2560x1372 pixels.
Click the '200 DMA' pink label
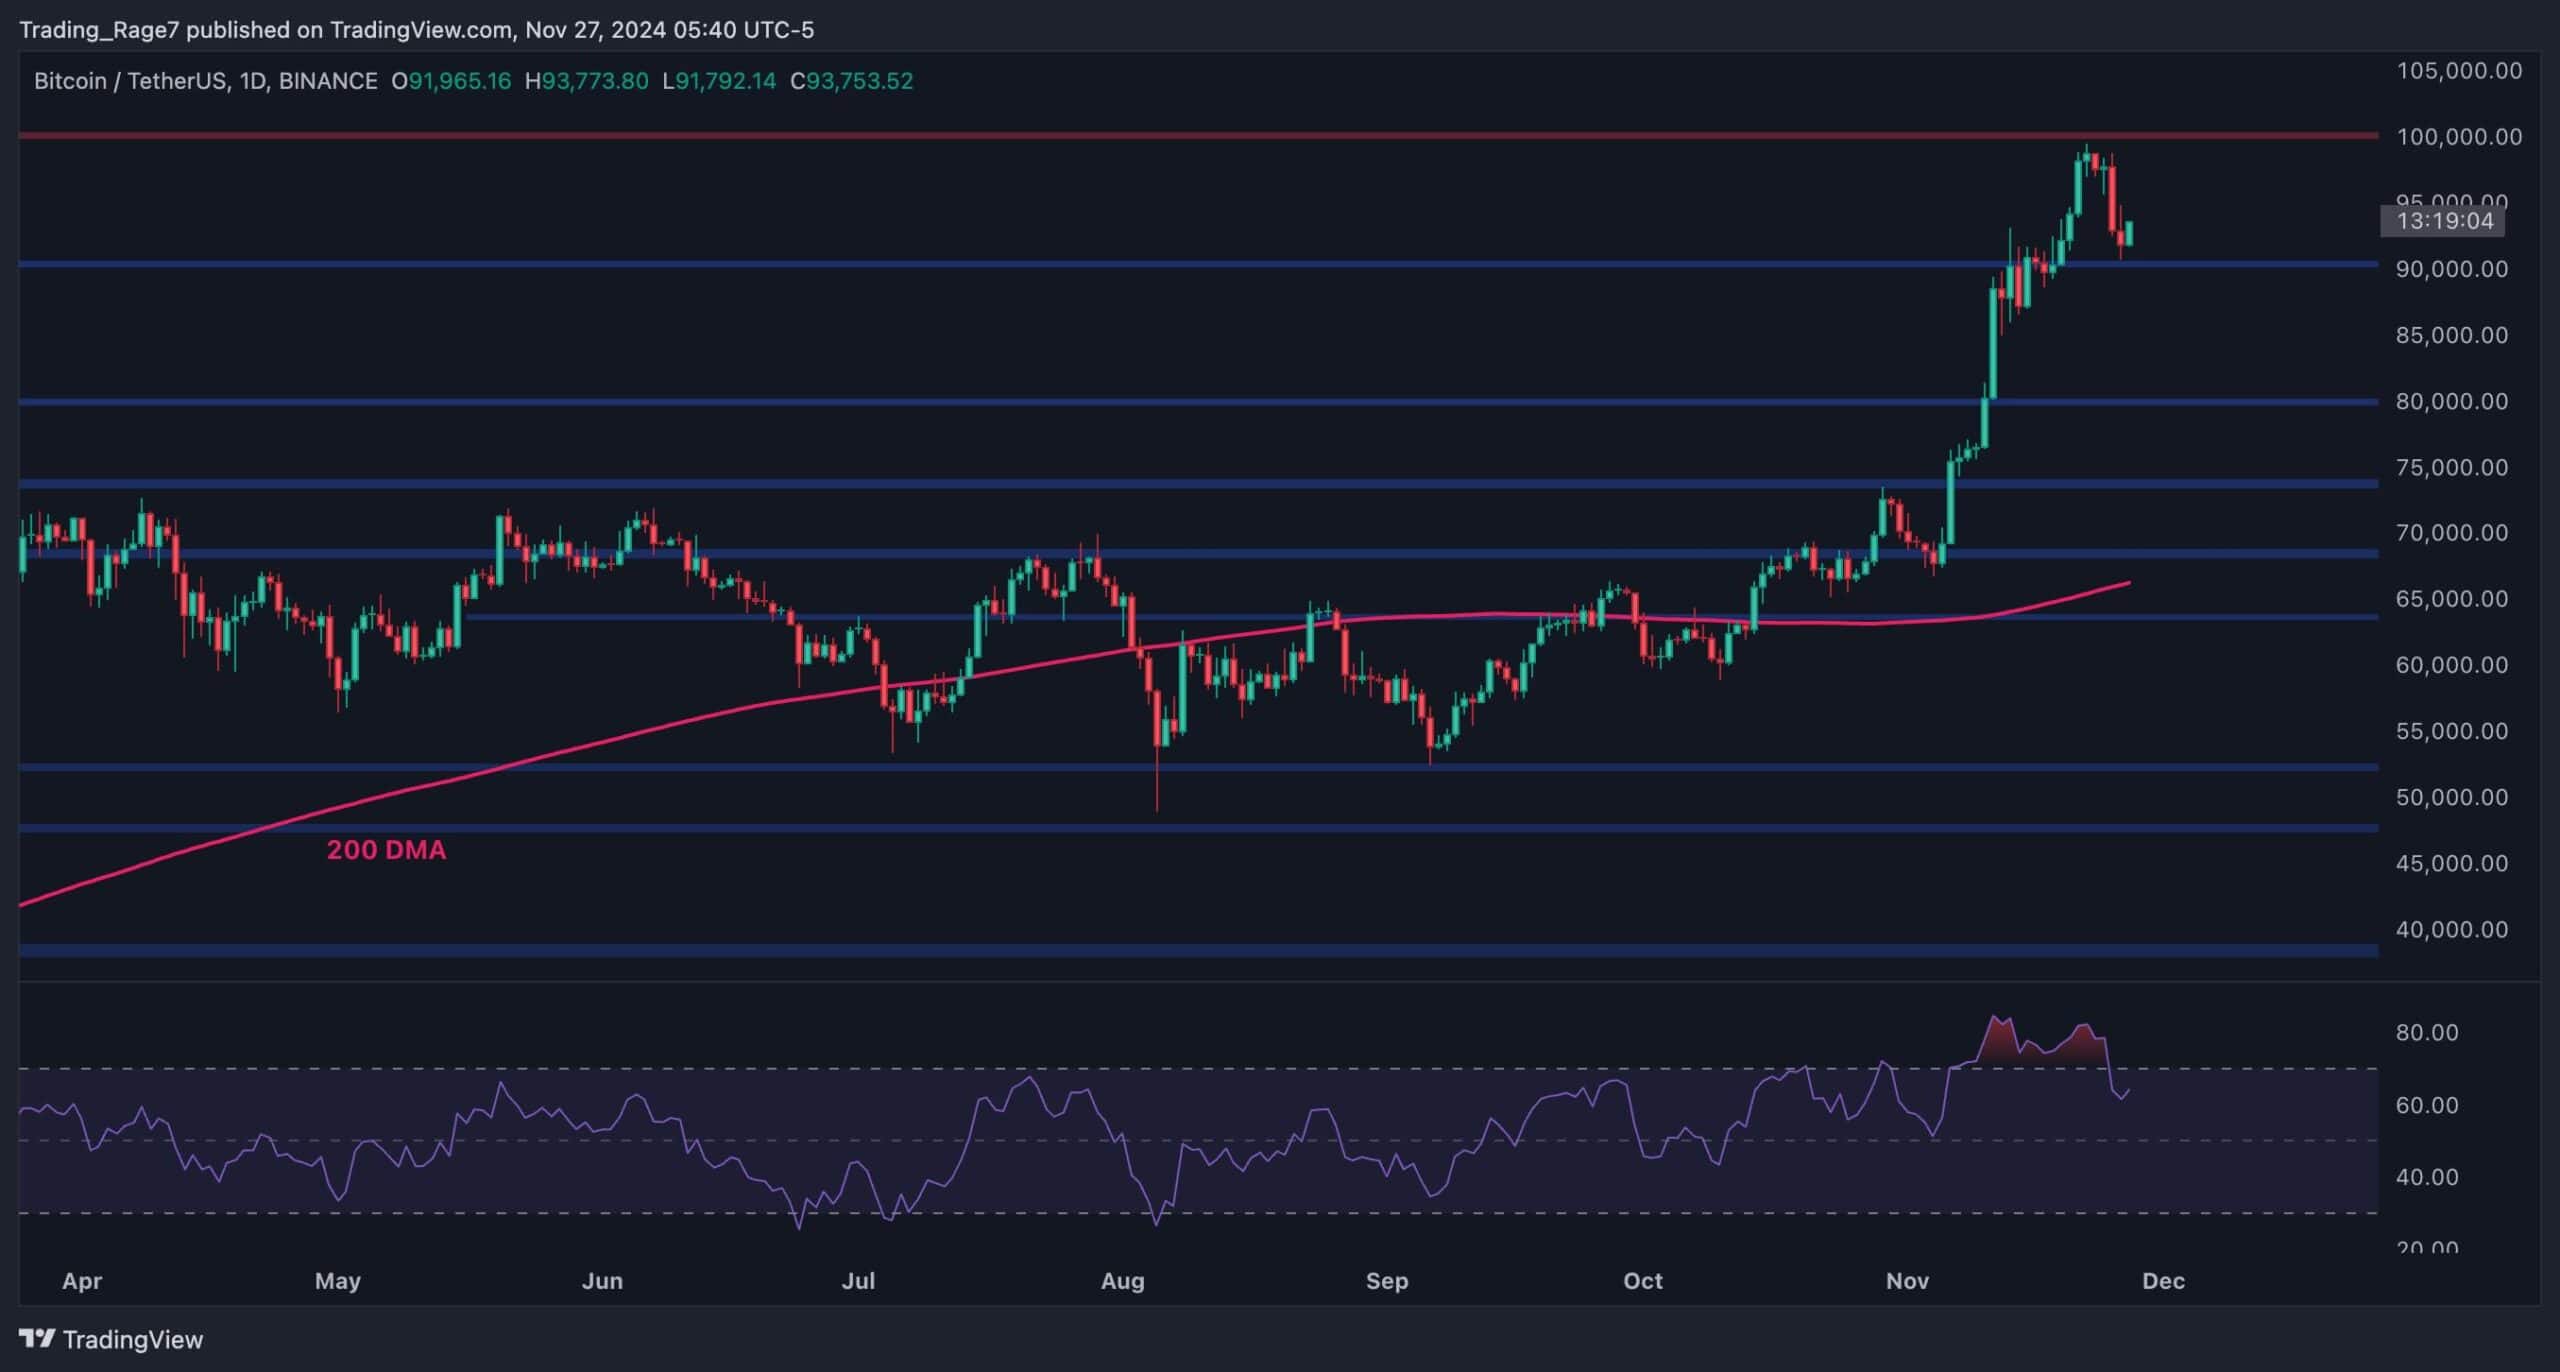point(386,850)
